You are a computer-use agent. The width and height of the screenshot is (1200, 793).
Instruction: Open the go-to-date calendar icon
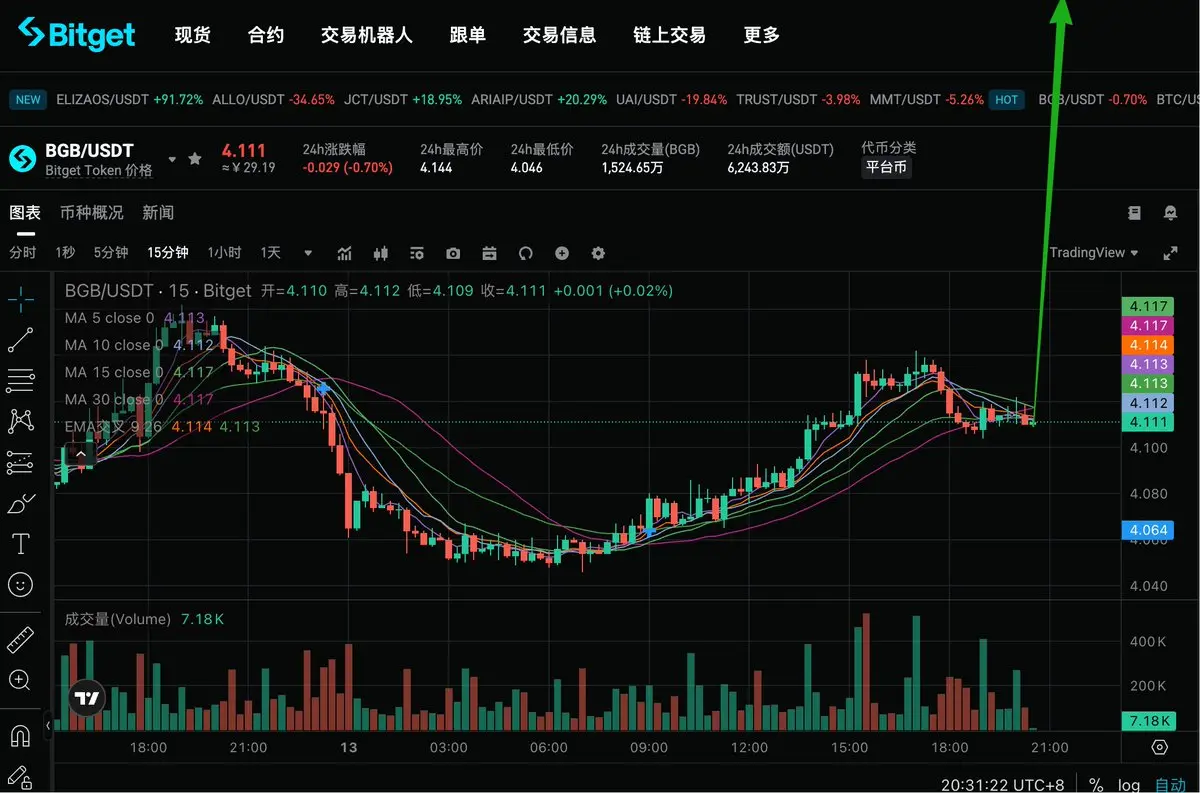489,253
